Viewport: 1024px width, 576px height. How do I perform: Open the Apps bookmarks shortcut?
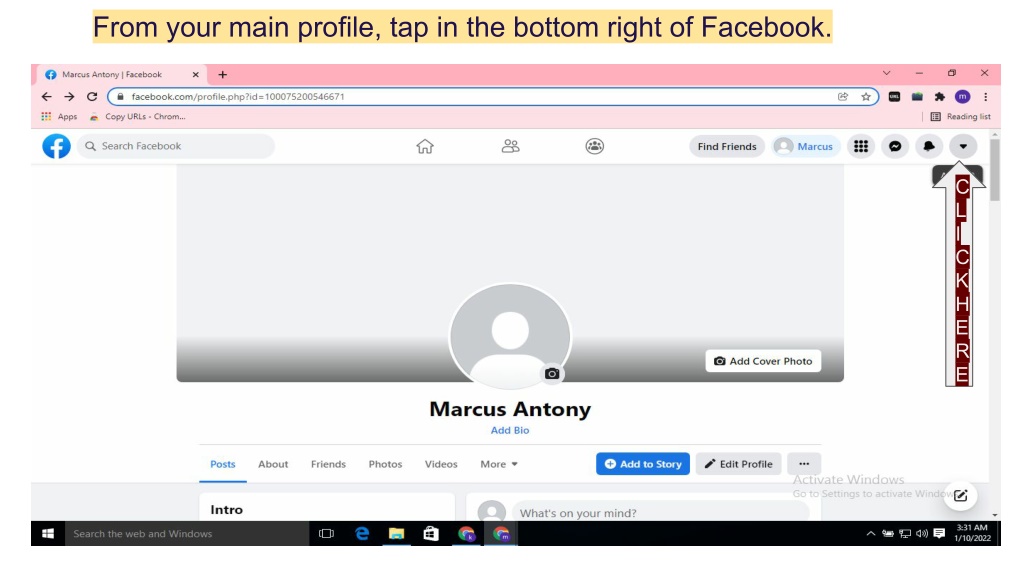click(x=59, y=116)
